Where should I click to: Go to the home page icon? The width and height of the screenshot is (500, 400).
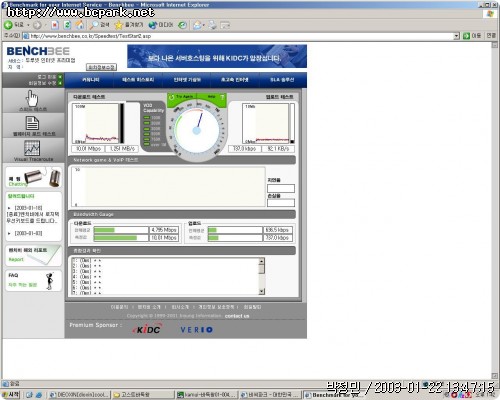point(79,25)
